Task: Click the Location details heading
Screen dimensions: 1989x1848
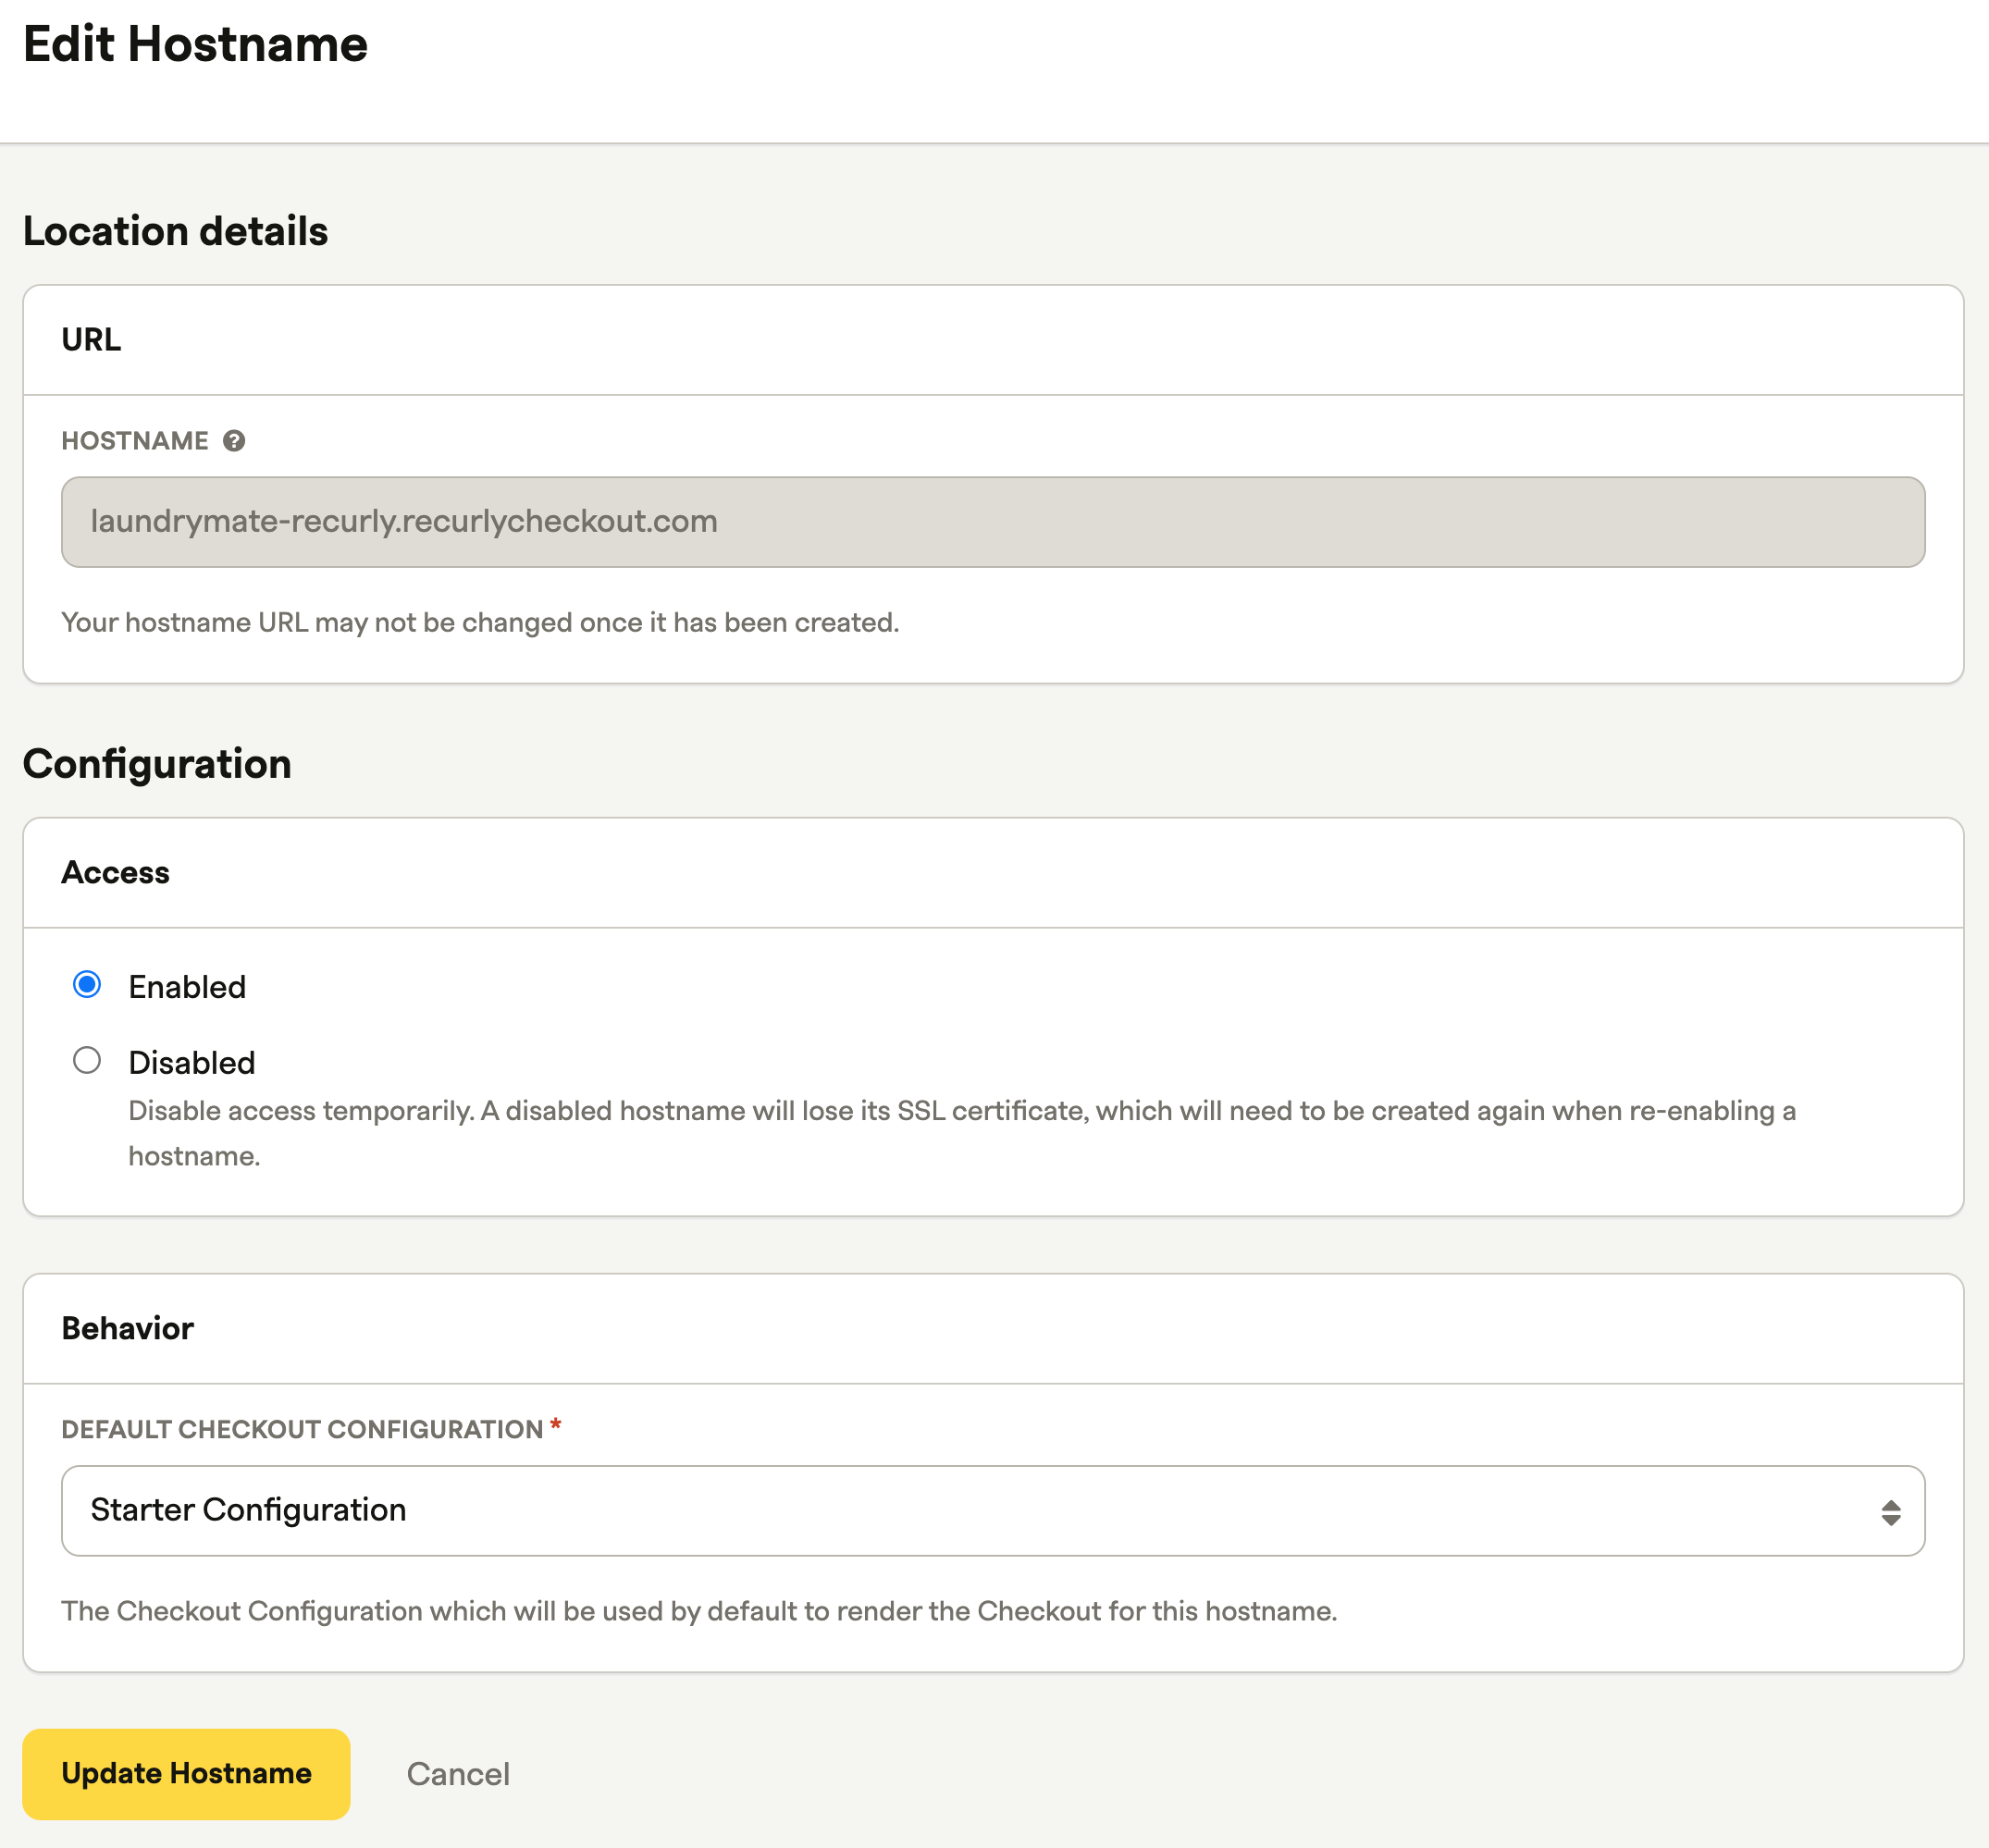Action: 175,231
